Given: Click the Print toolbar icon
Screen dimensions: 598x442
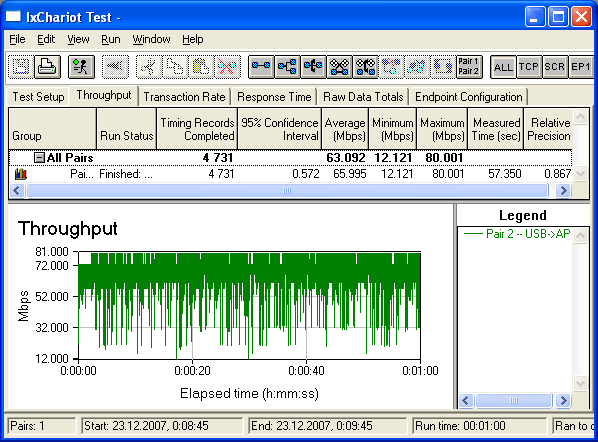Looking at the screenshot, I should (x=47, y=67).
